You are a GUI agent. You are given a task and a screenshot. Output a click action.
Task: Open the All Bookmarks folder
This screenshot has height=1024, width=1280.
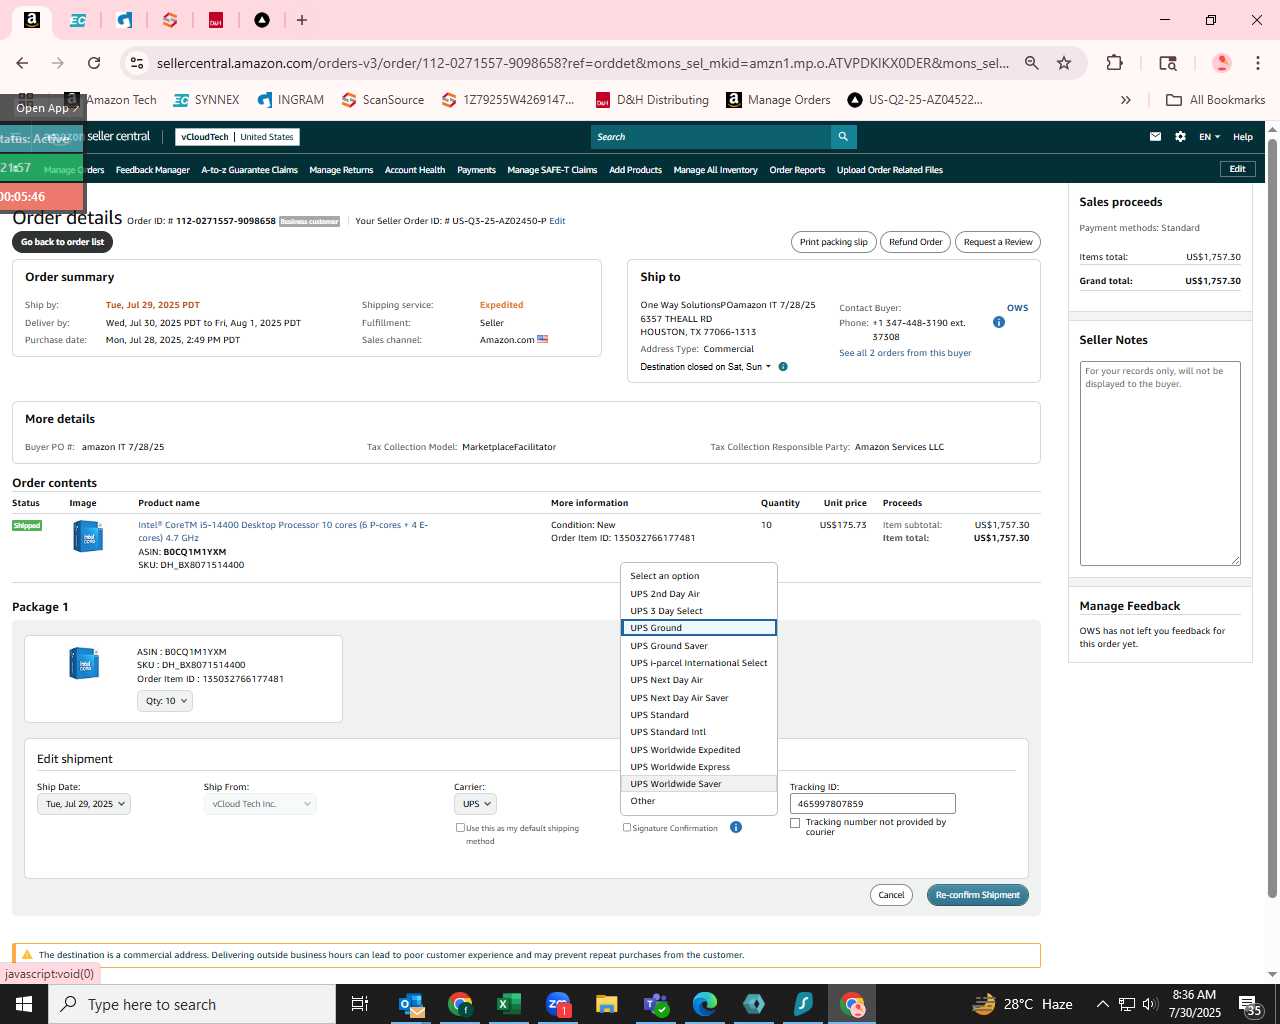coord(1216,100)
